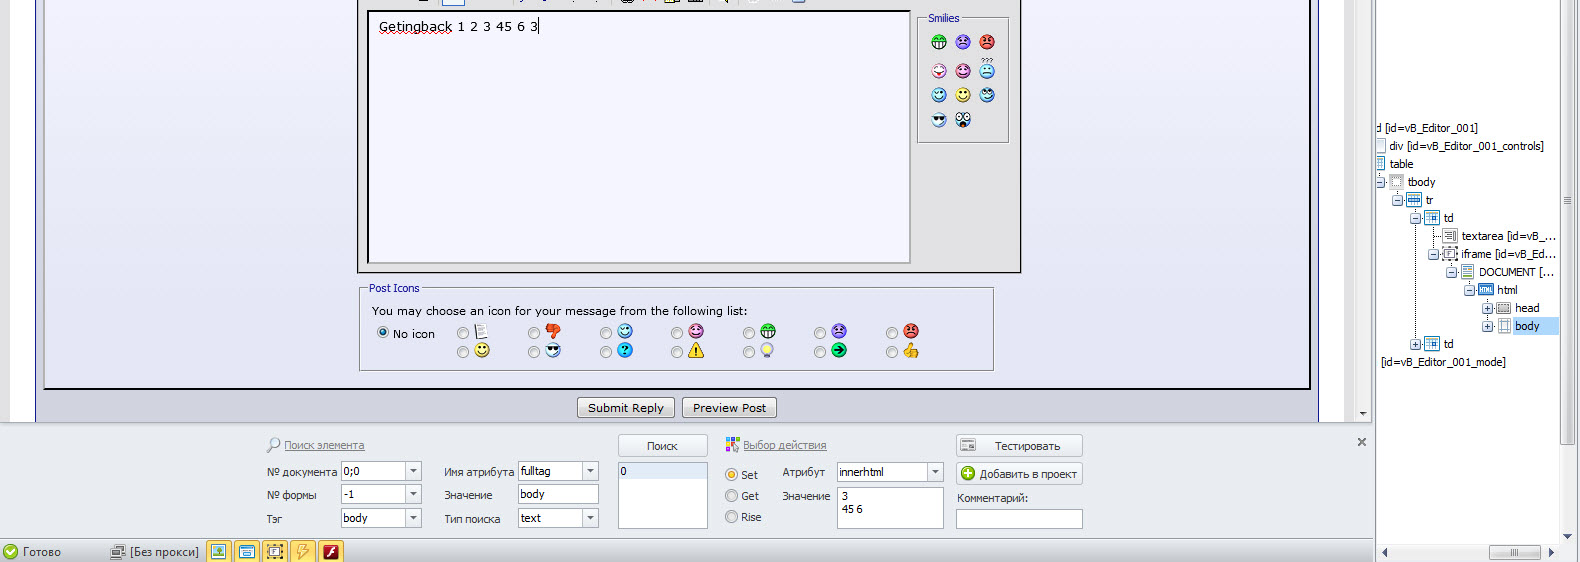The image size is (1580, 562).
Task: Click the colored blocks icon beside Выбор действия
Action: point(732,444)
